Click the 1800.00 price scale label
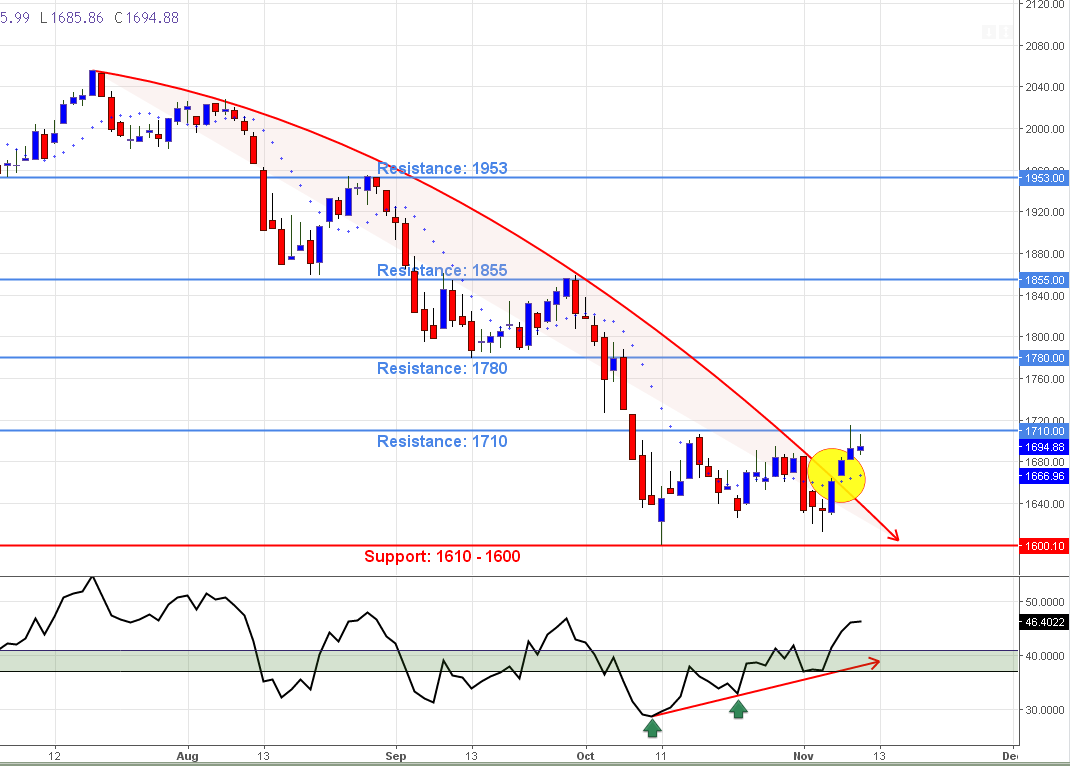 tap(1044, 337)
